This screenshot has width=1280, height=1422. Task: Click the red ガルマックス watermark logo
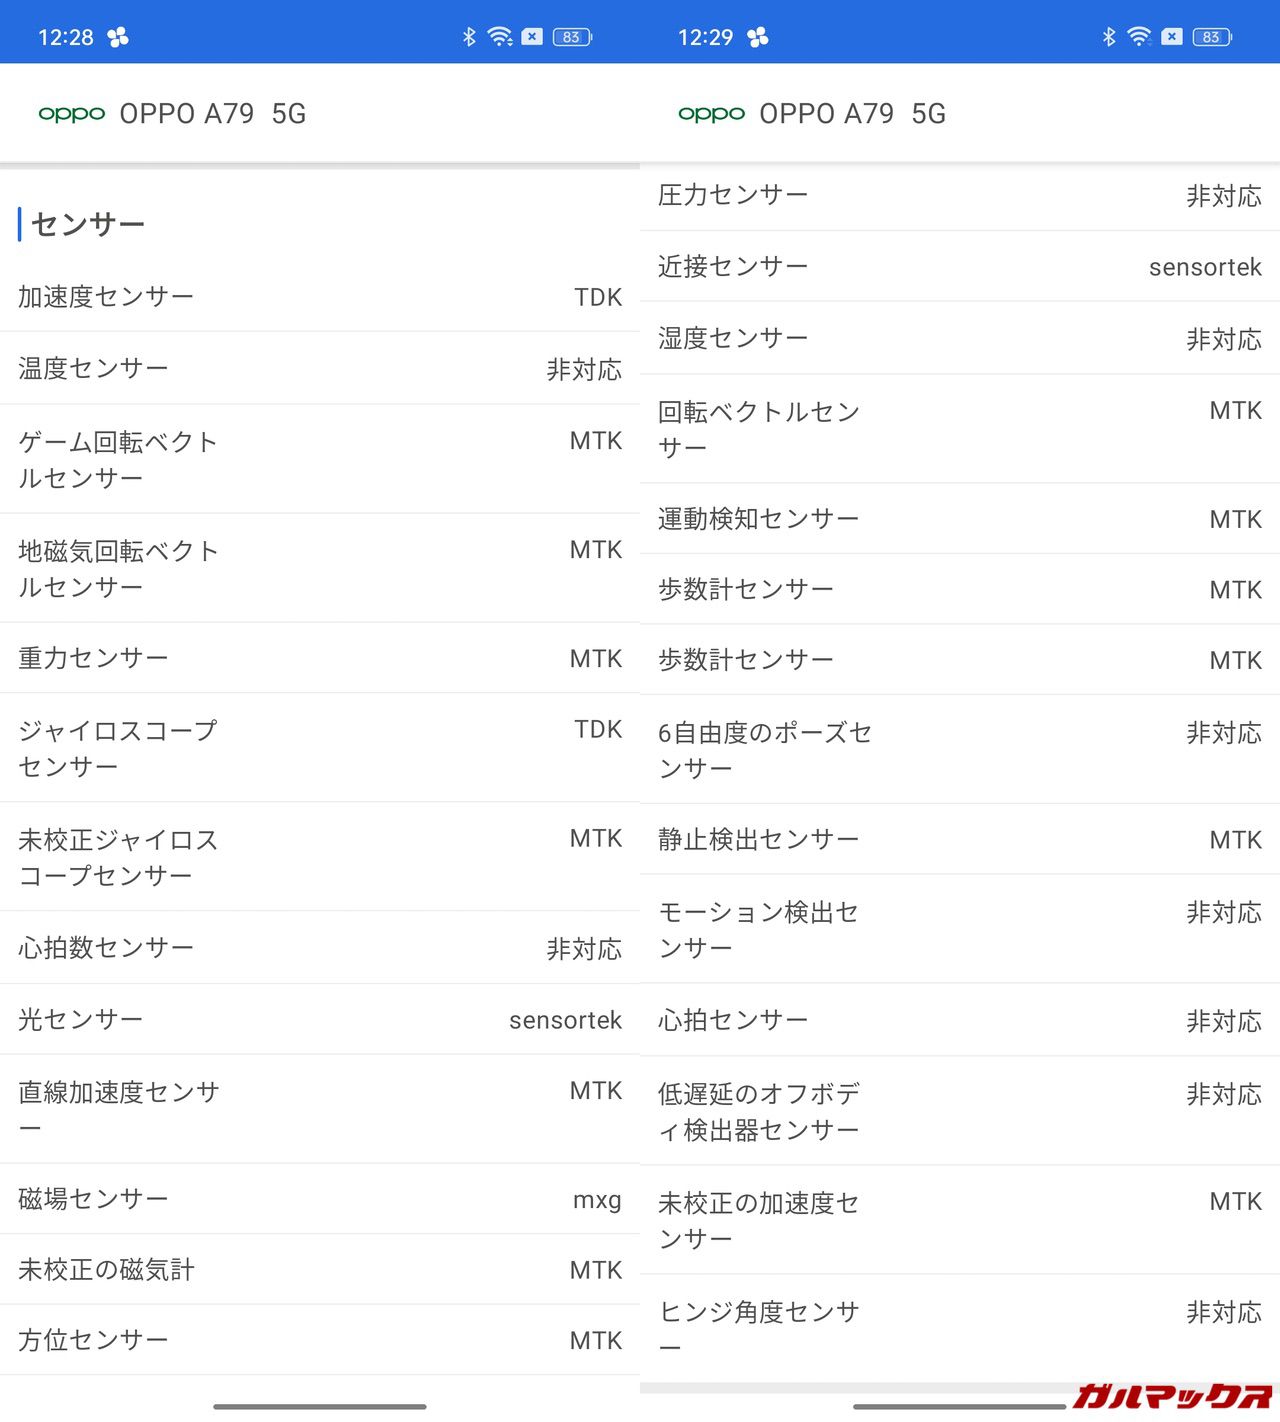tap(1172, 1395)
